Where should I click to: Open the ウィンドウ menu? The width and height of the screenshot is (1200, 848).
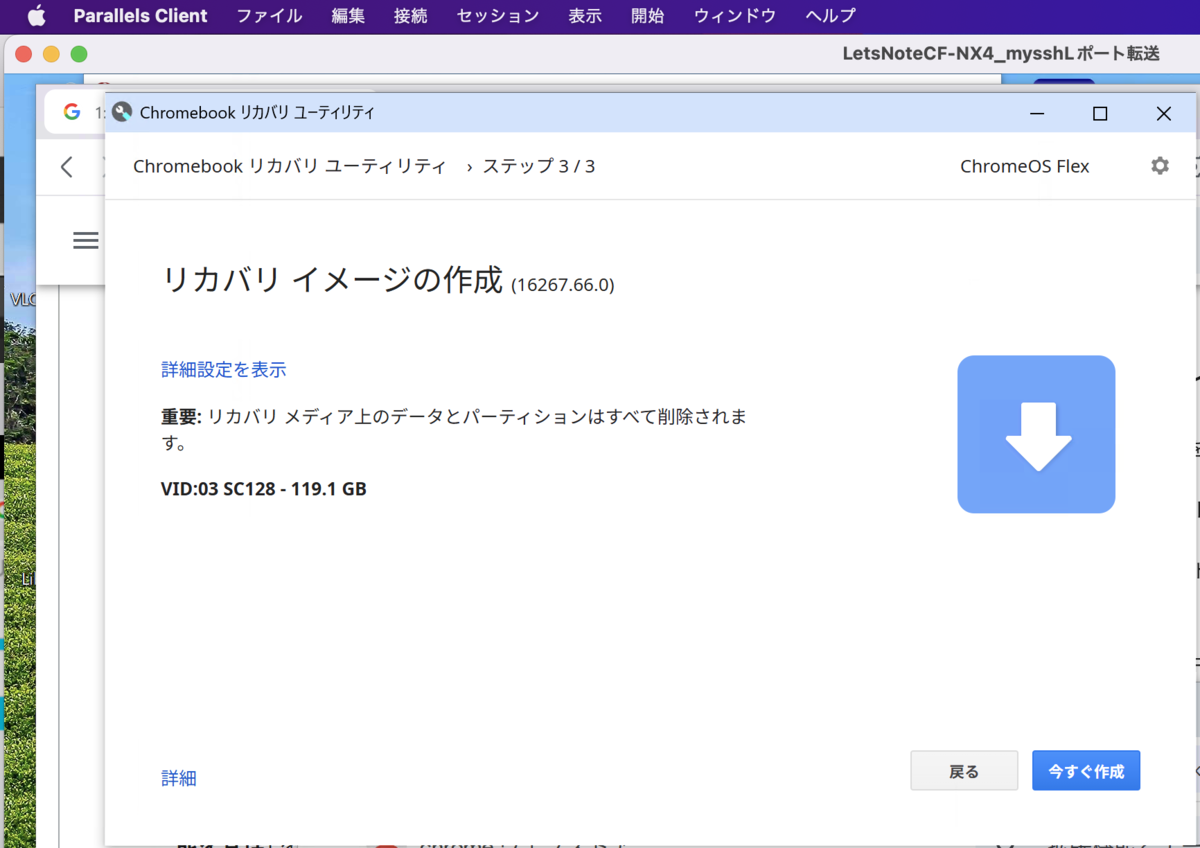tap(735, 16)
